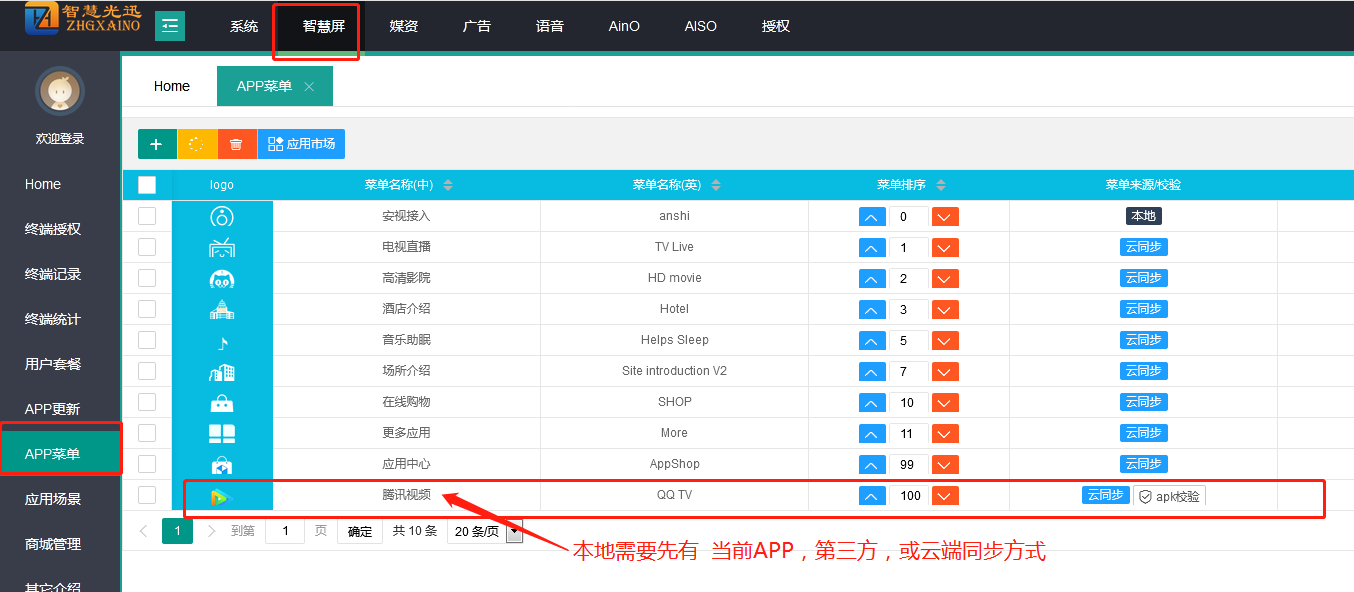Viewport: 1354px width, 592px height.
Task: Sort by 菜单排序 column arrows
Action: (x=941, y=185)
